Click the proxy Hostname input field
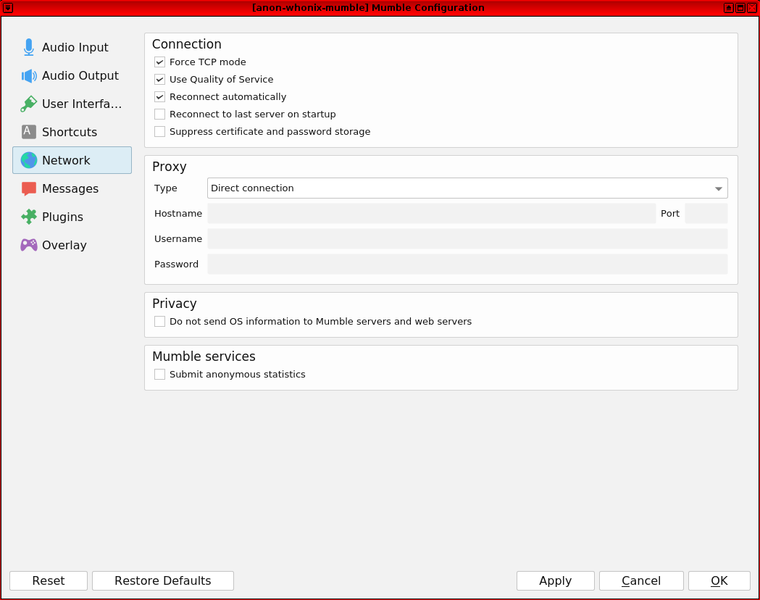This screenshot has width=760, height=600. pyautogui.click(x=431, y=213)
